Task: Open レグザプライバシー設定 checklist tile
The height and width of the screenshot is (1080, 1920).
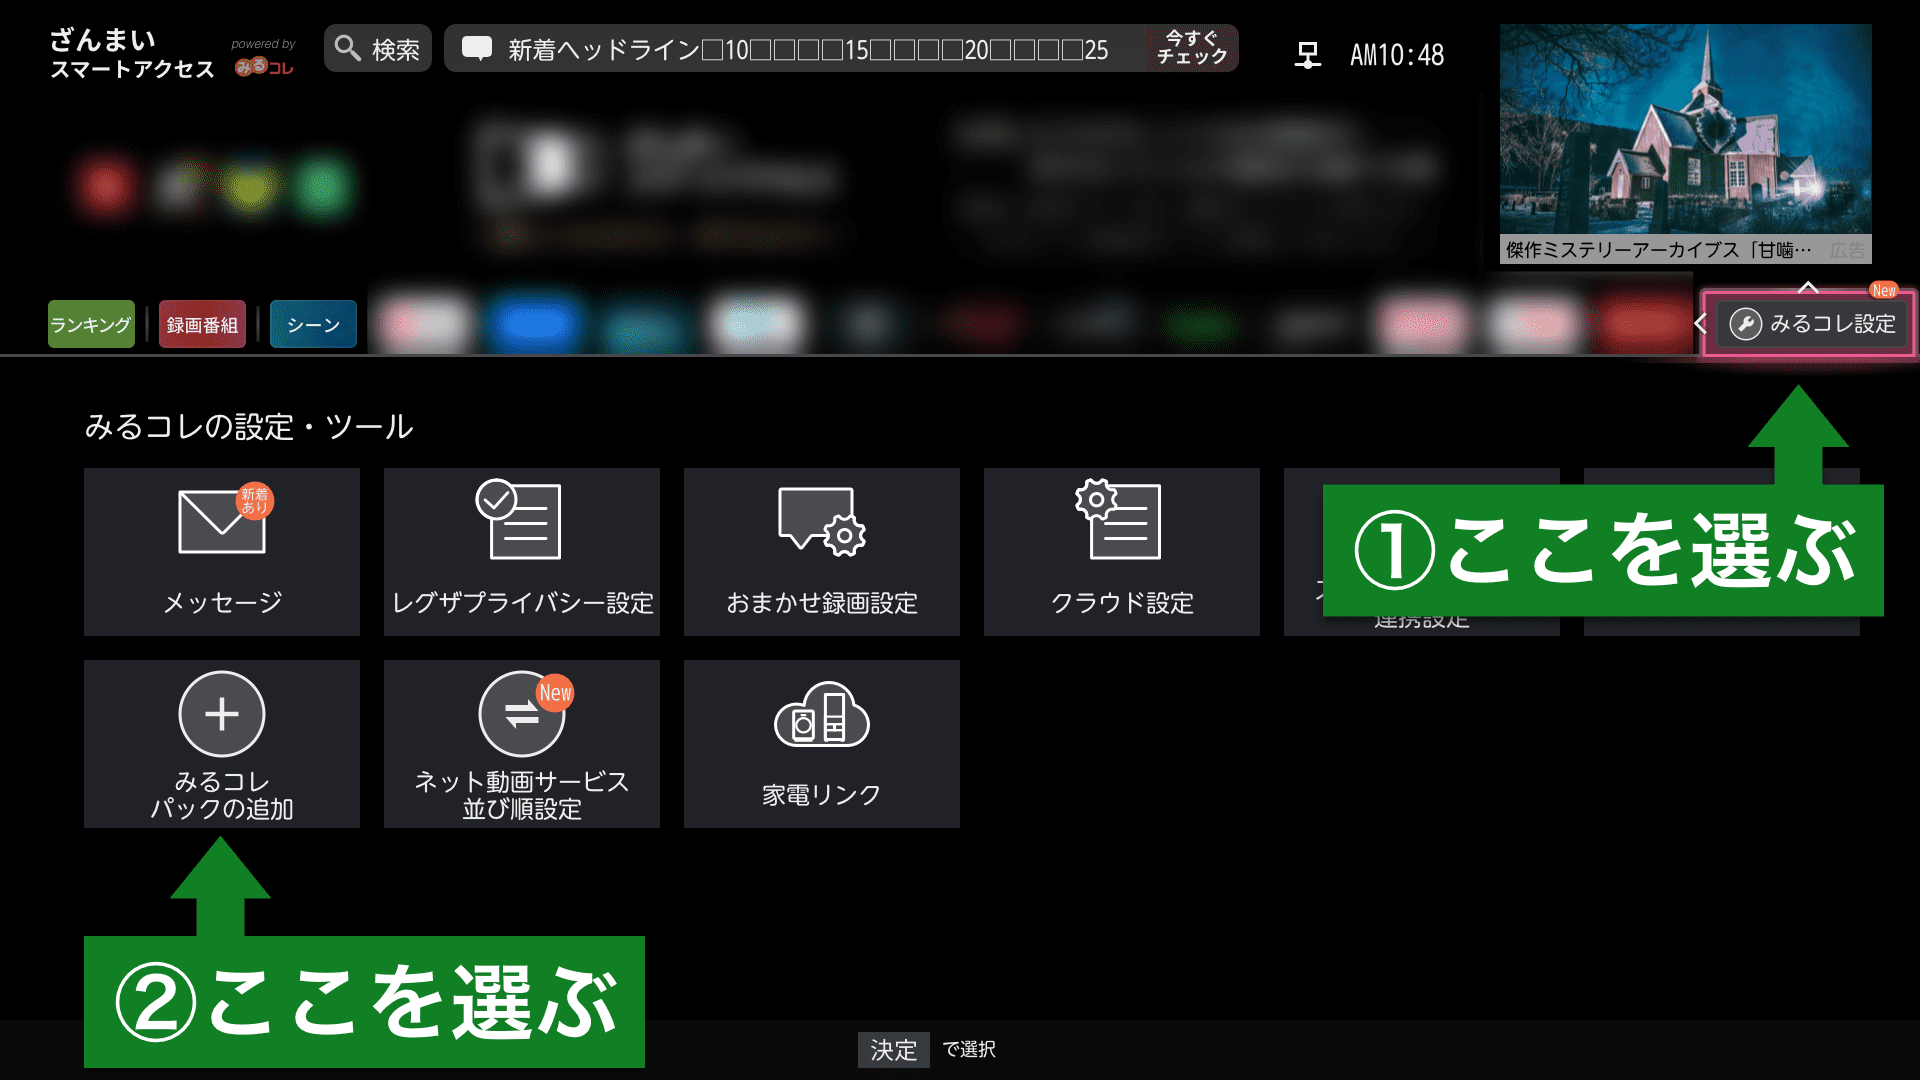Action: 521,551
